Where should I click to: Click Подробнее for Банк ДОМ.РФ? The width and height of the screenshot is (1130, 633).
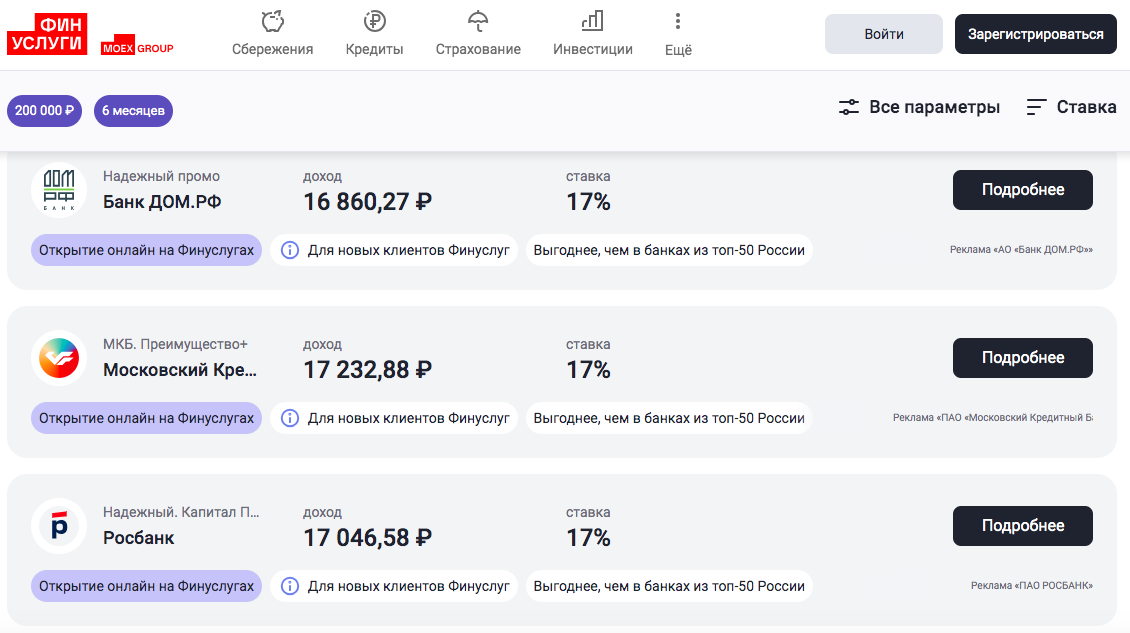click(1023, 190)
